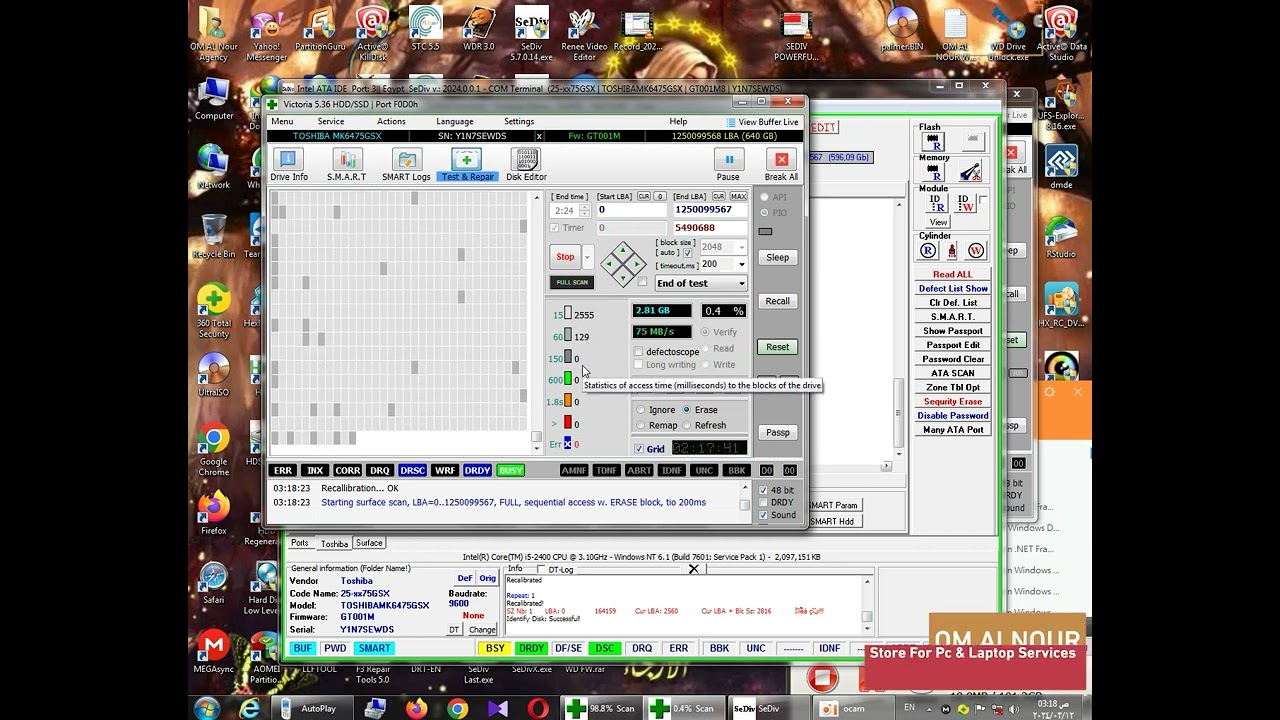Image resolution: width=1280 pixels, height=720 pixels.
Task: Select the Test & Repair tool
Action: 467,165
